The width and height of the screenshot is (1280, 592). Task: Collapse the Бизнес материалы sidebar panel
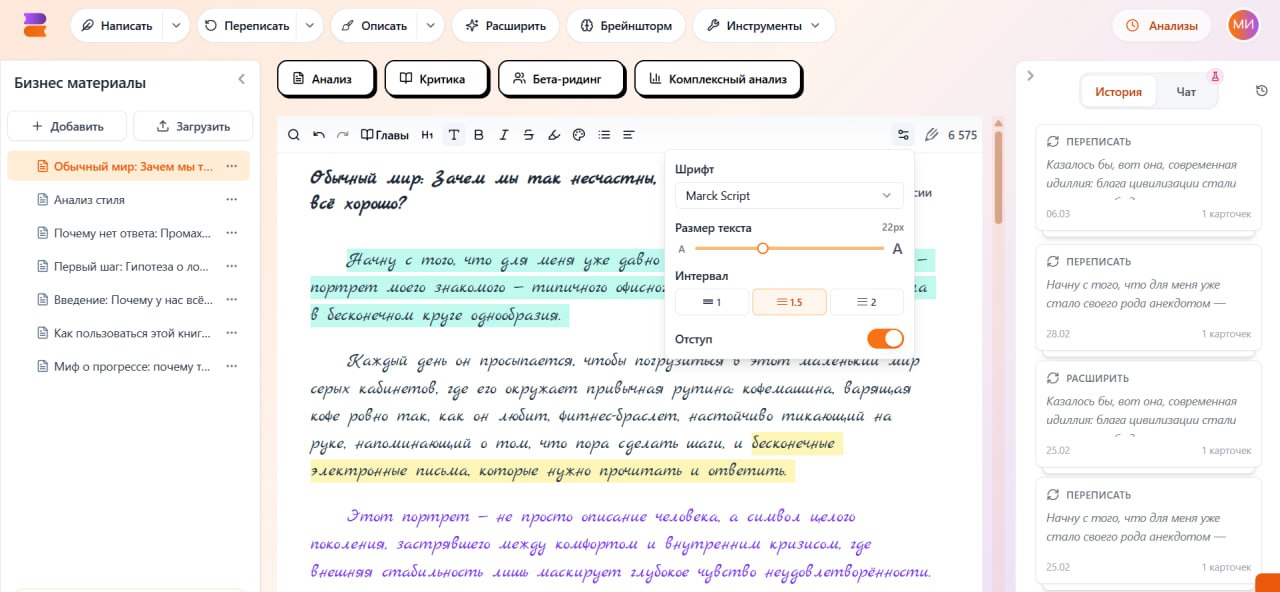tap(241, 80)
